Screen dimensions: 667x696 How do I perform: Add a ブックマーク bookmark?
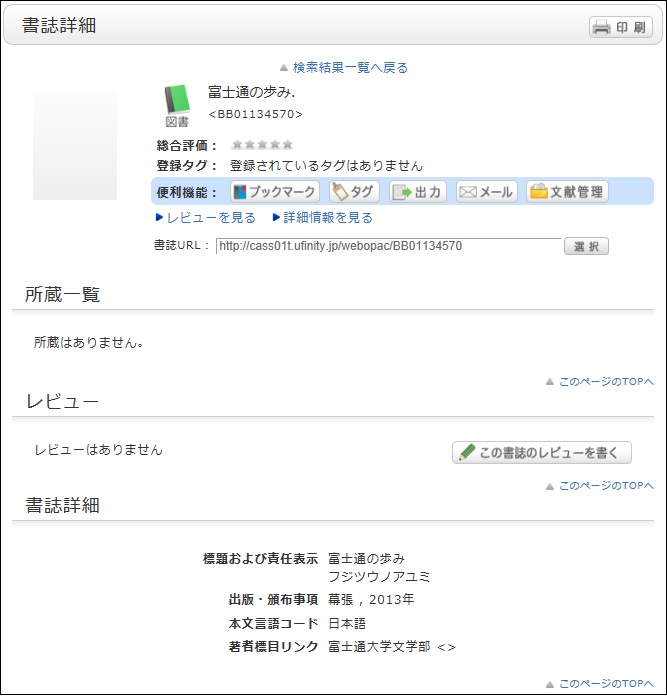click(x=275, y=192)
